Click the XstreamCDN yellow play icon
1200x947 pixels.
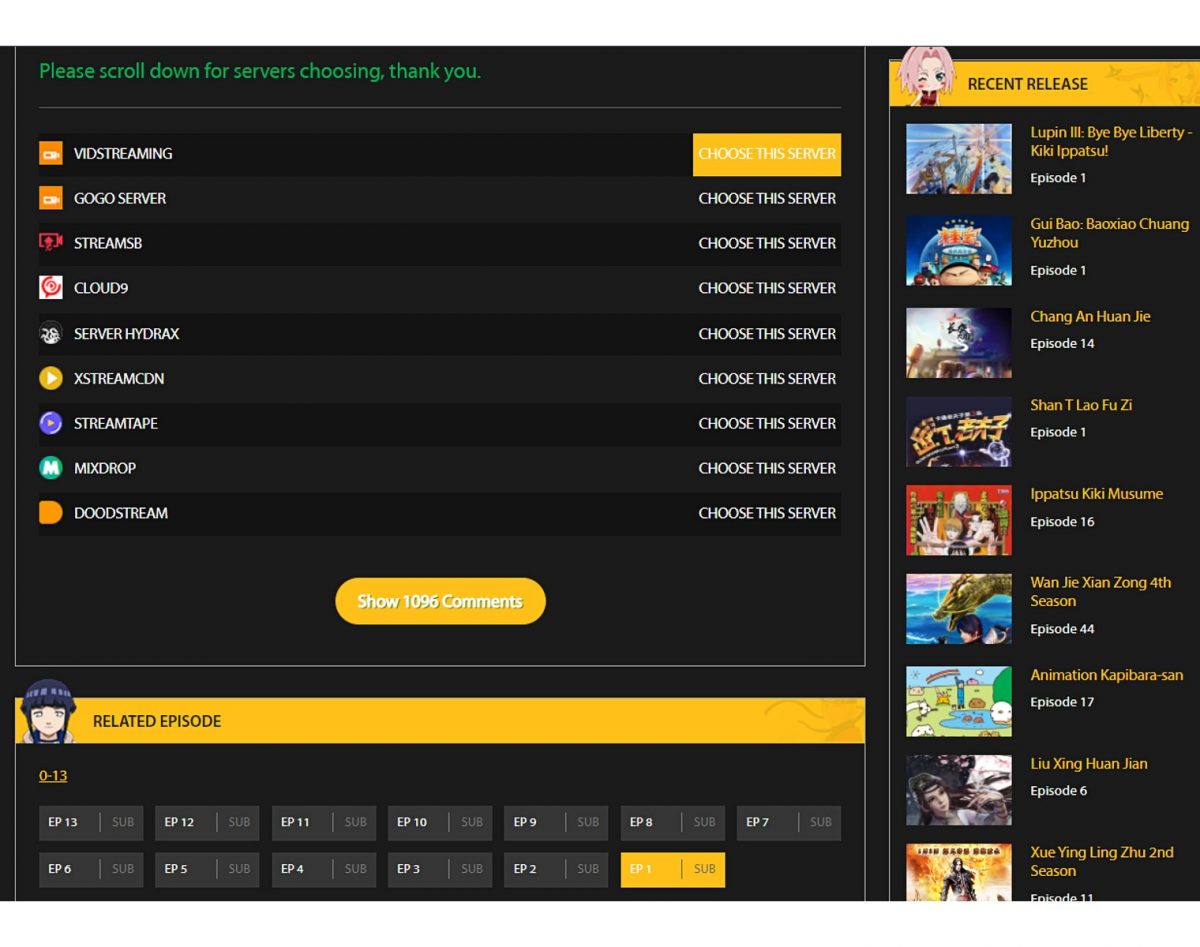(51, 379)
